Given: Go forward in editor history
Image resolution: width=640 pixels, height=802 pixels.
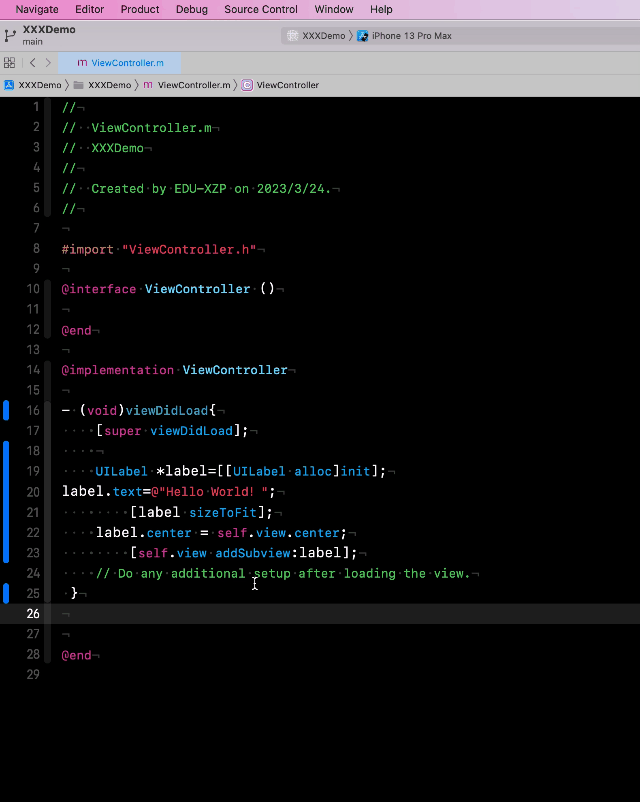Looking at the screenshot, I should 48,62.
